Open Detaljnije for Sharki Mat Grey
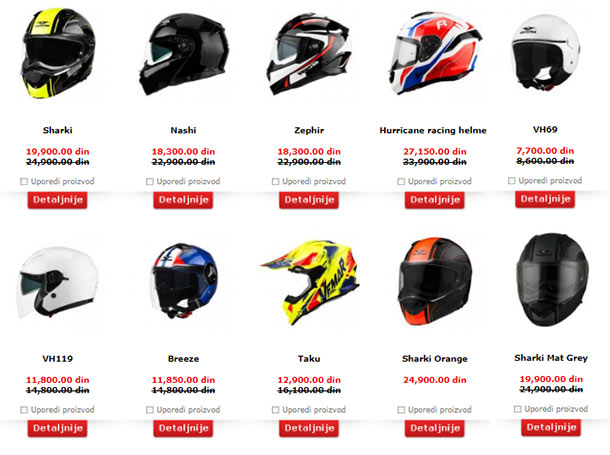 (x=551, y=427)
